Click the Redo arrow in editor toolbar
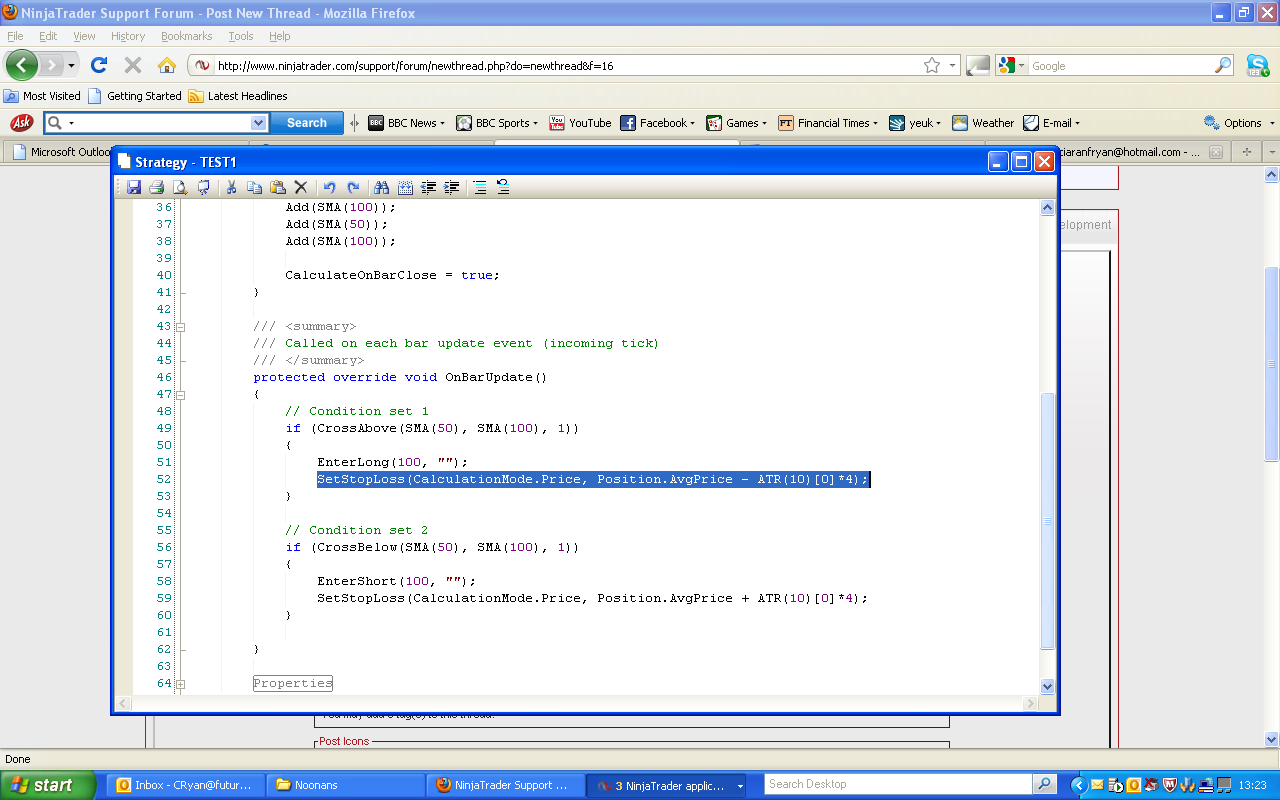 pos(353,187)
